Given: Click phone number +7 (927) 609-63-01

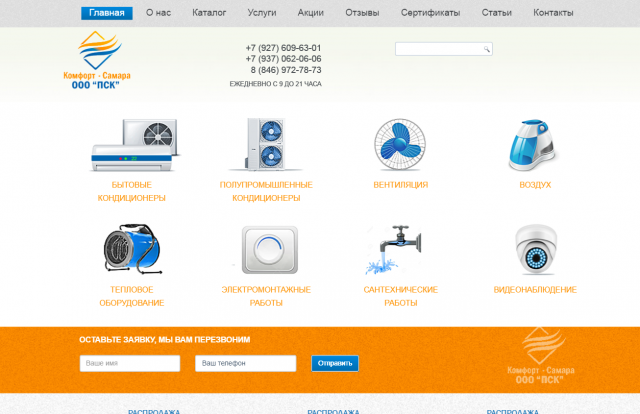Looking at the screenshot, I should pyautogui.click(x=283, y=48).
